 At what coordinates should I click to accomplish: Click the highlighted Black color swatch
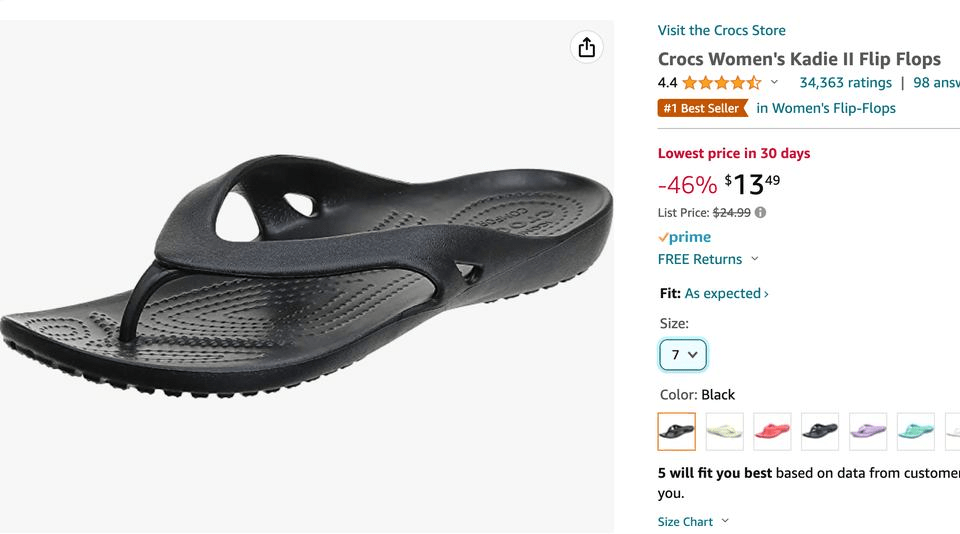click(677, 431)
